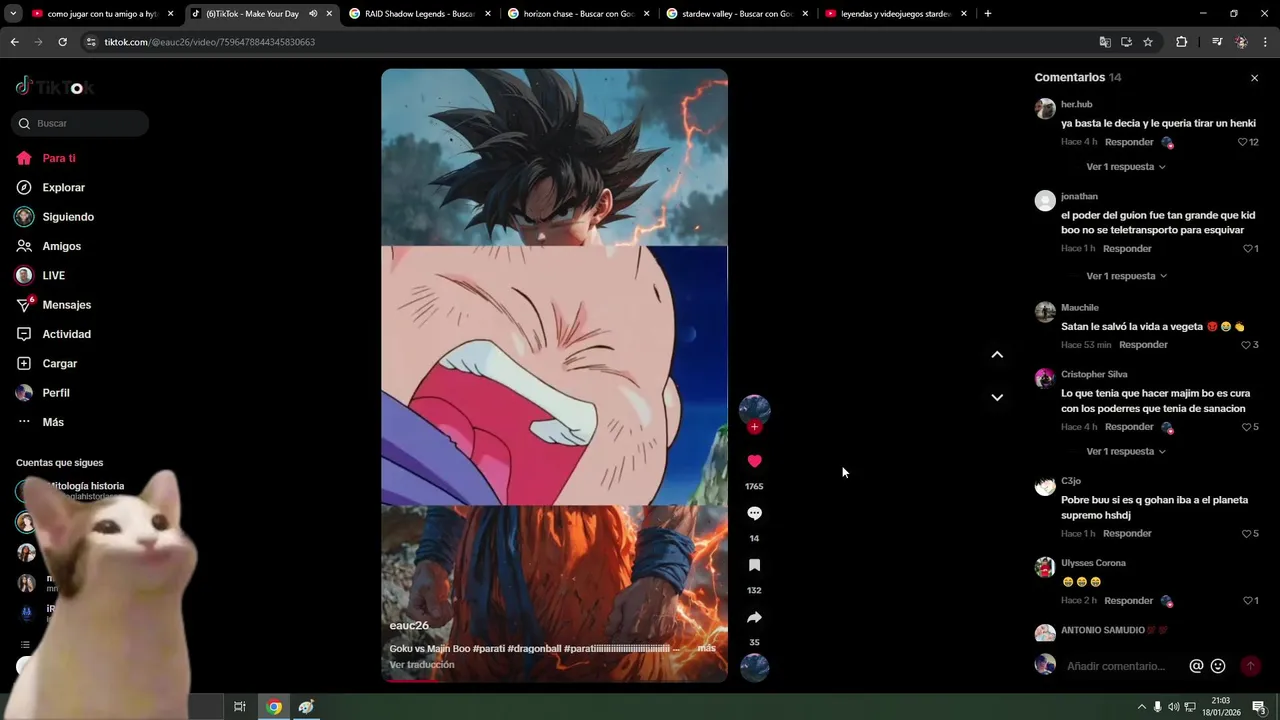
Task: Open her.hub's profile avatar
Action: [x=1045, y=109]
